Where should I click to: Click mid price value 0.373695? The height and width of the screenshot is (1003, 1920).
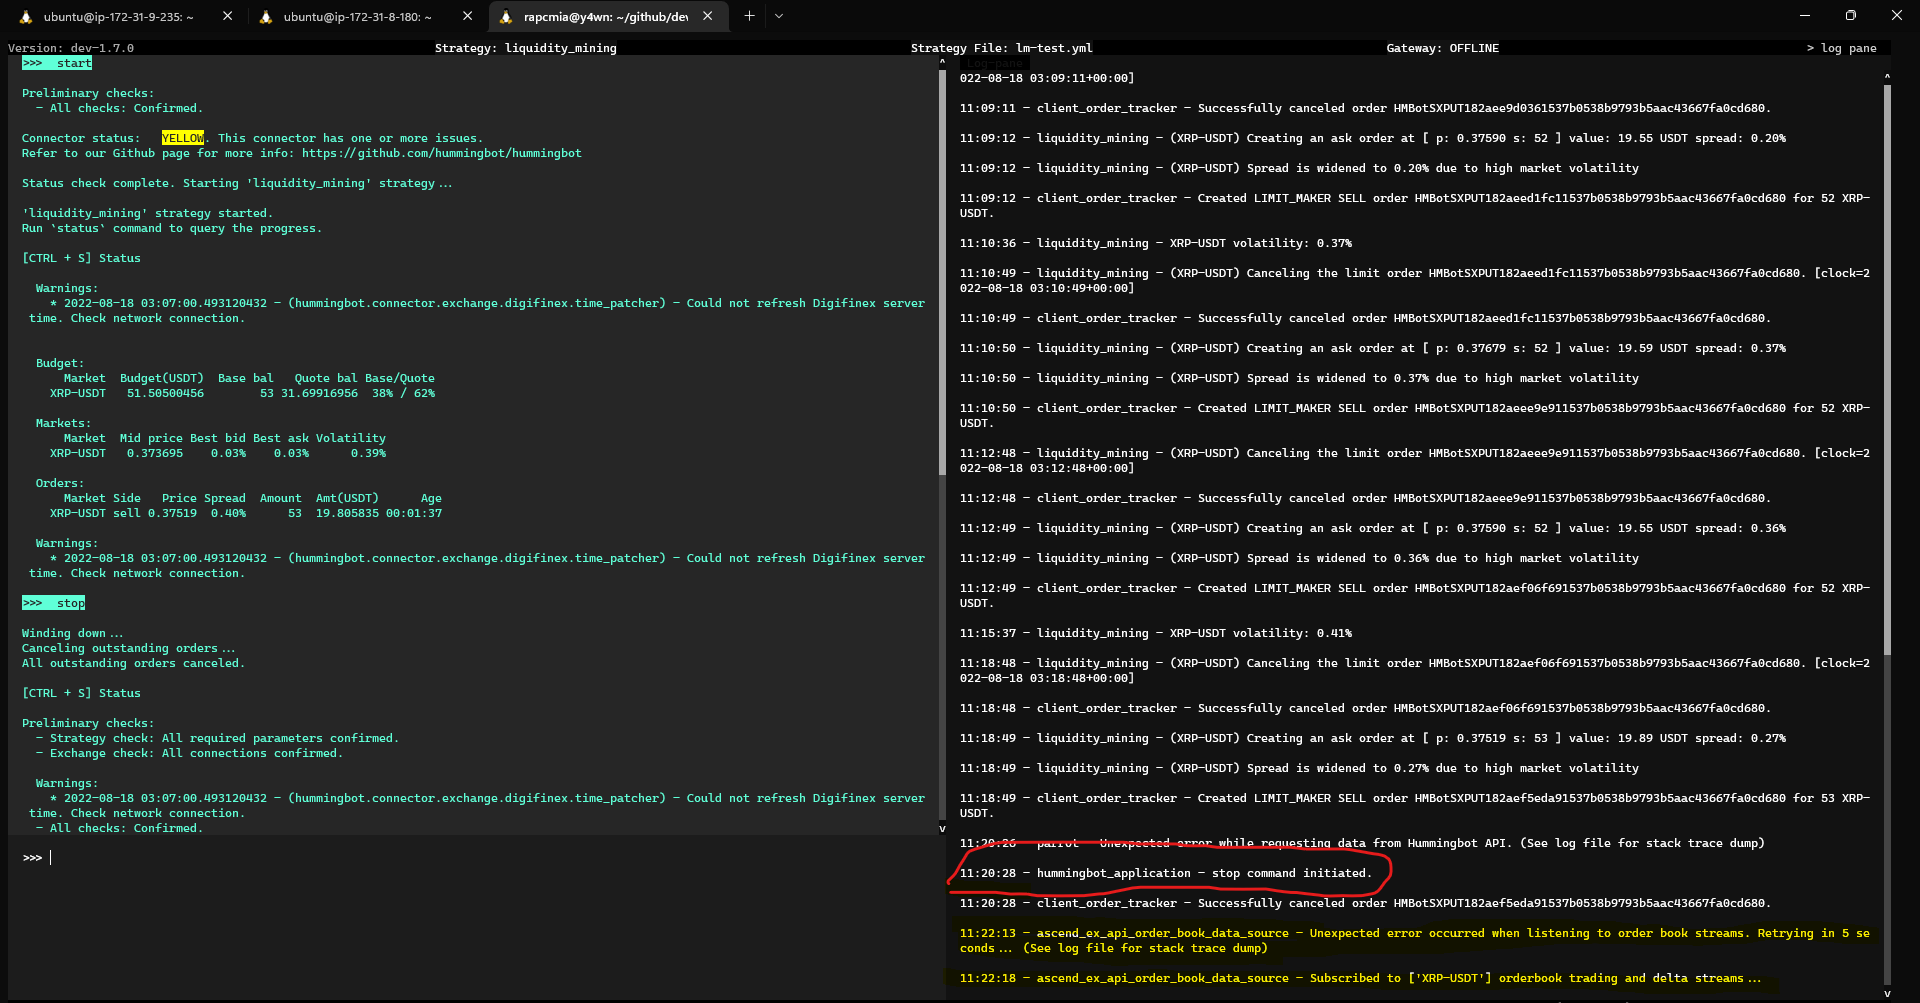155,453
